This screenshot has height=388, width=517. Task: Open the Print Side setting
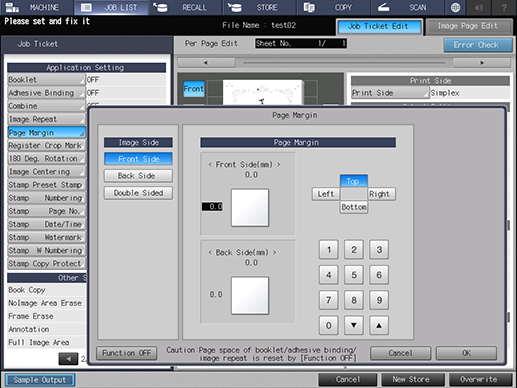(390, 93)
